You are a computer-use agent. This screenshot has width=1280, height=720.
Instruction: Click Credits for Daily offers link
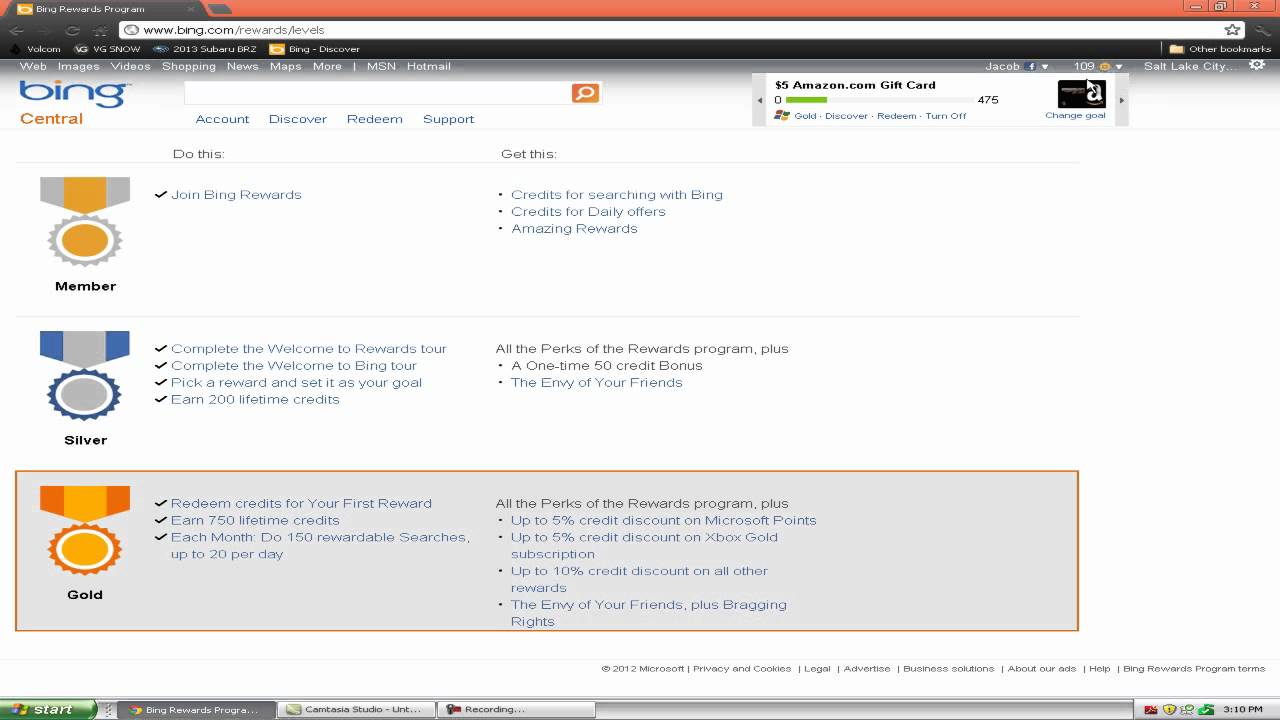click(x=588, y=212)
